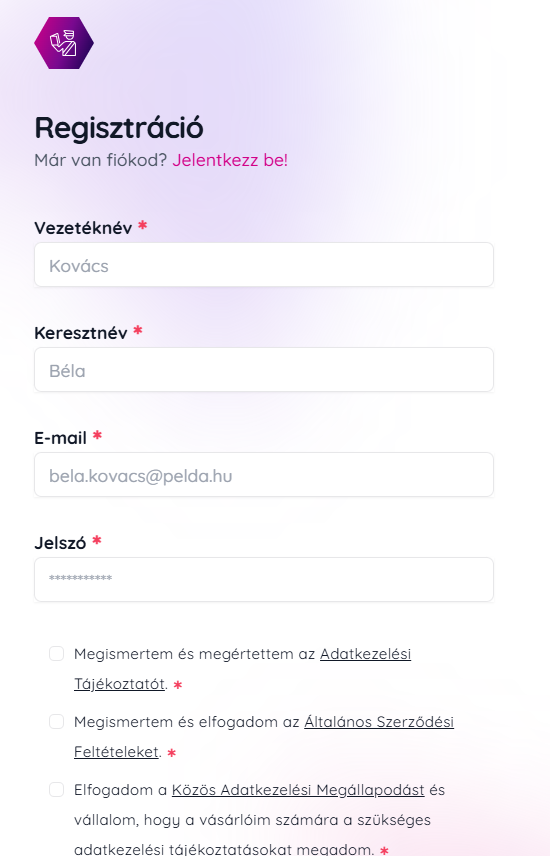This screenshot has height=856, width=550.
Task: Click the Jelszó password field
Action: click(x=264, y=579)
